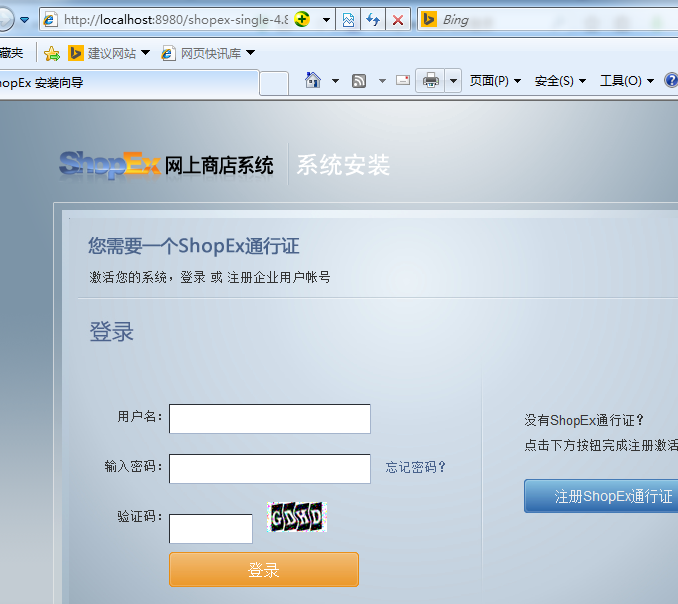Click the orange 登录 button
This screenshot has height=604, width=678.
click(264, 569)
